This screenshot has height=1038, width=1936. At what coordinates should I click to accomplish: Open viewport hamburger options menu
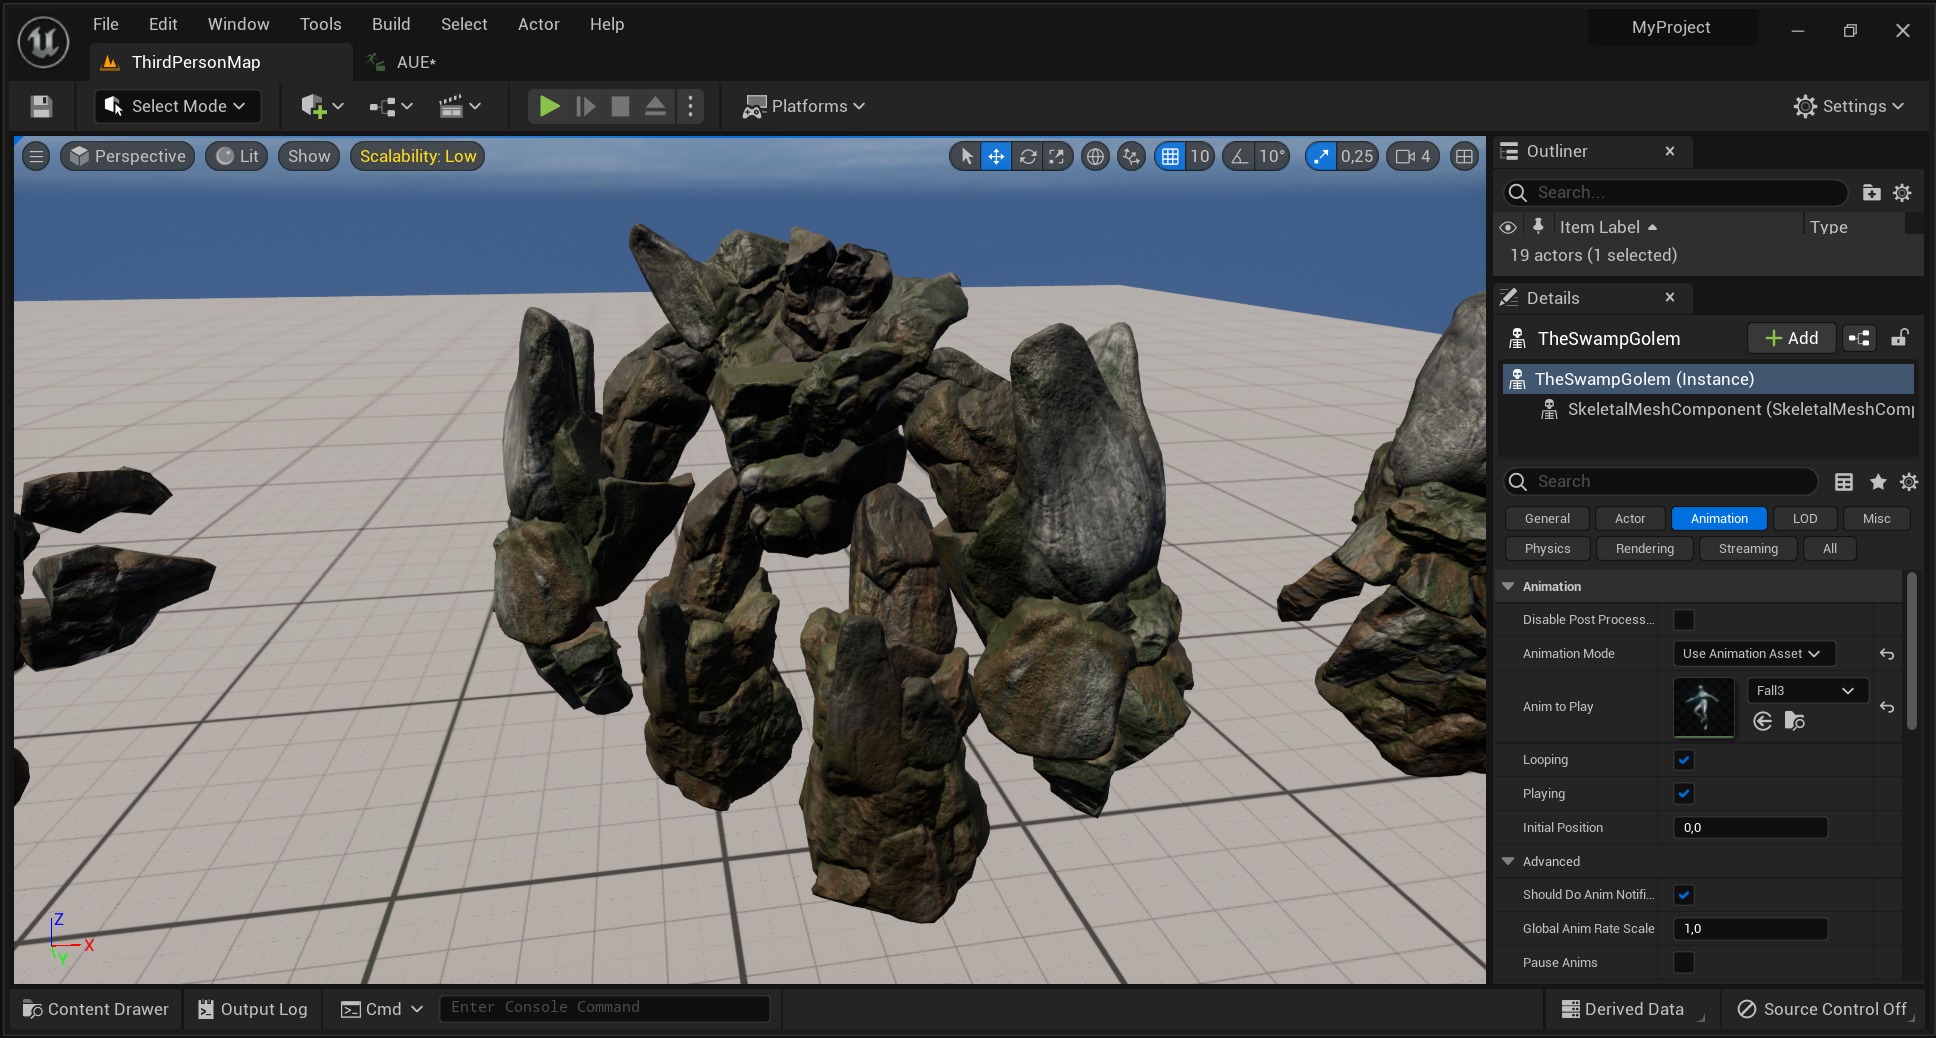[36, 156]
